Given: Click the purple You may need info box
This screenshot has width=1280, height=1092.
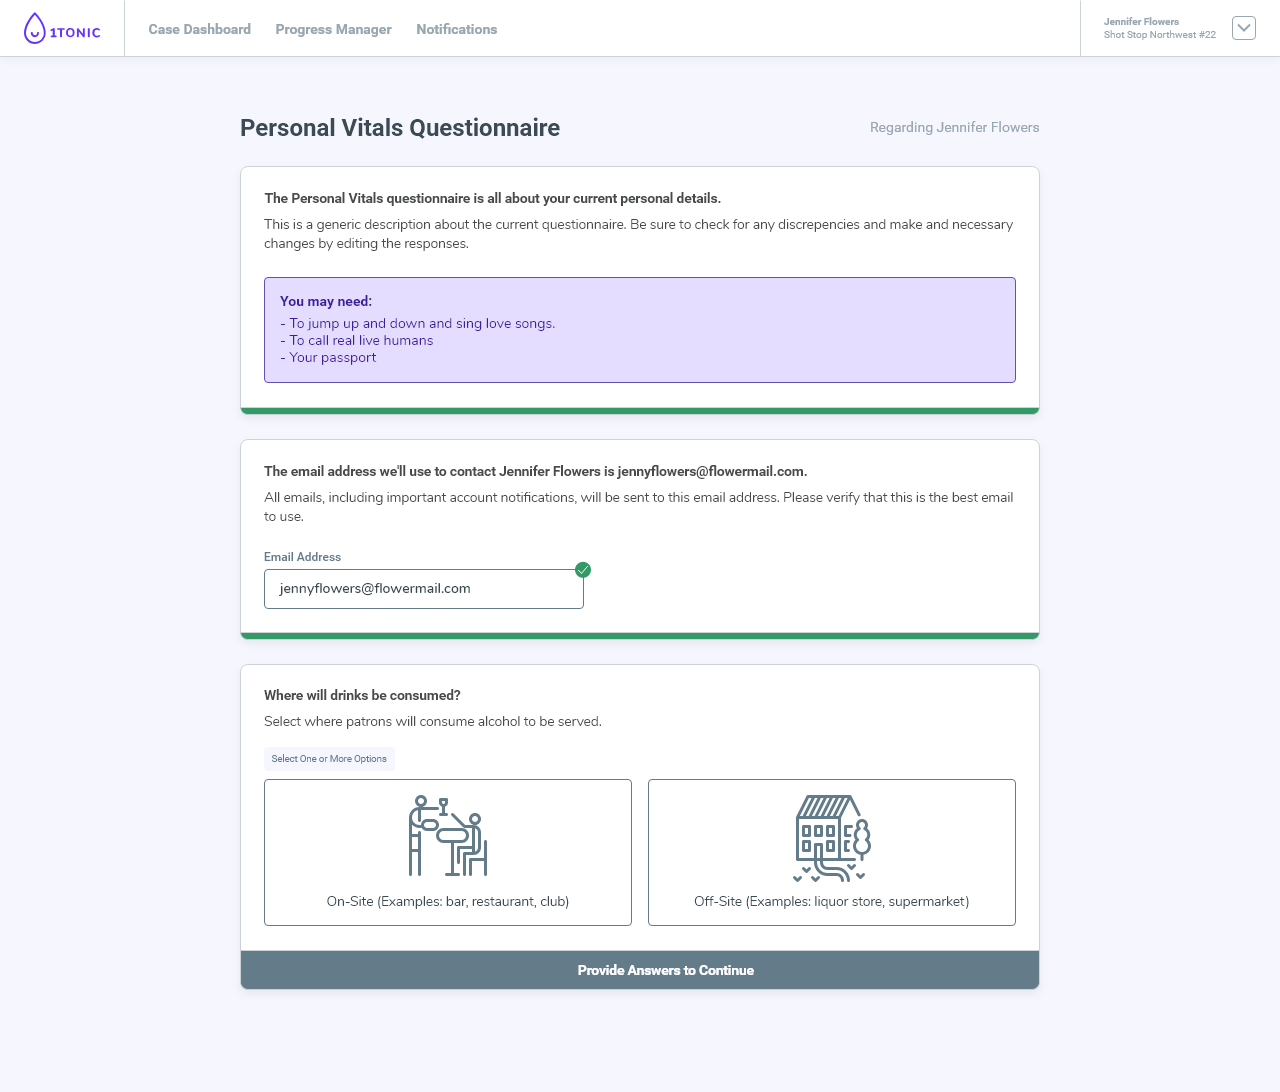Looking at the screenshot, I should [640, 330].
